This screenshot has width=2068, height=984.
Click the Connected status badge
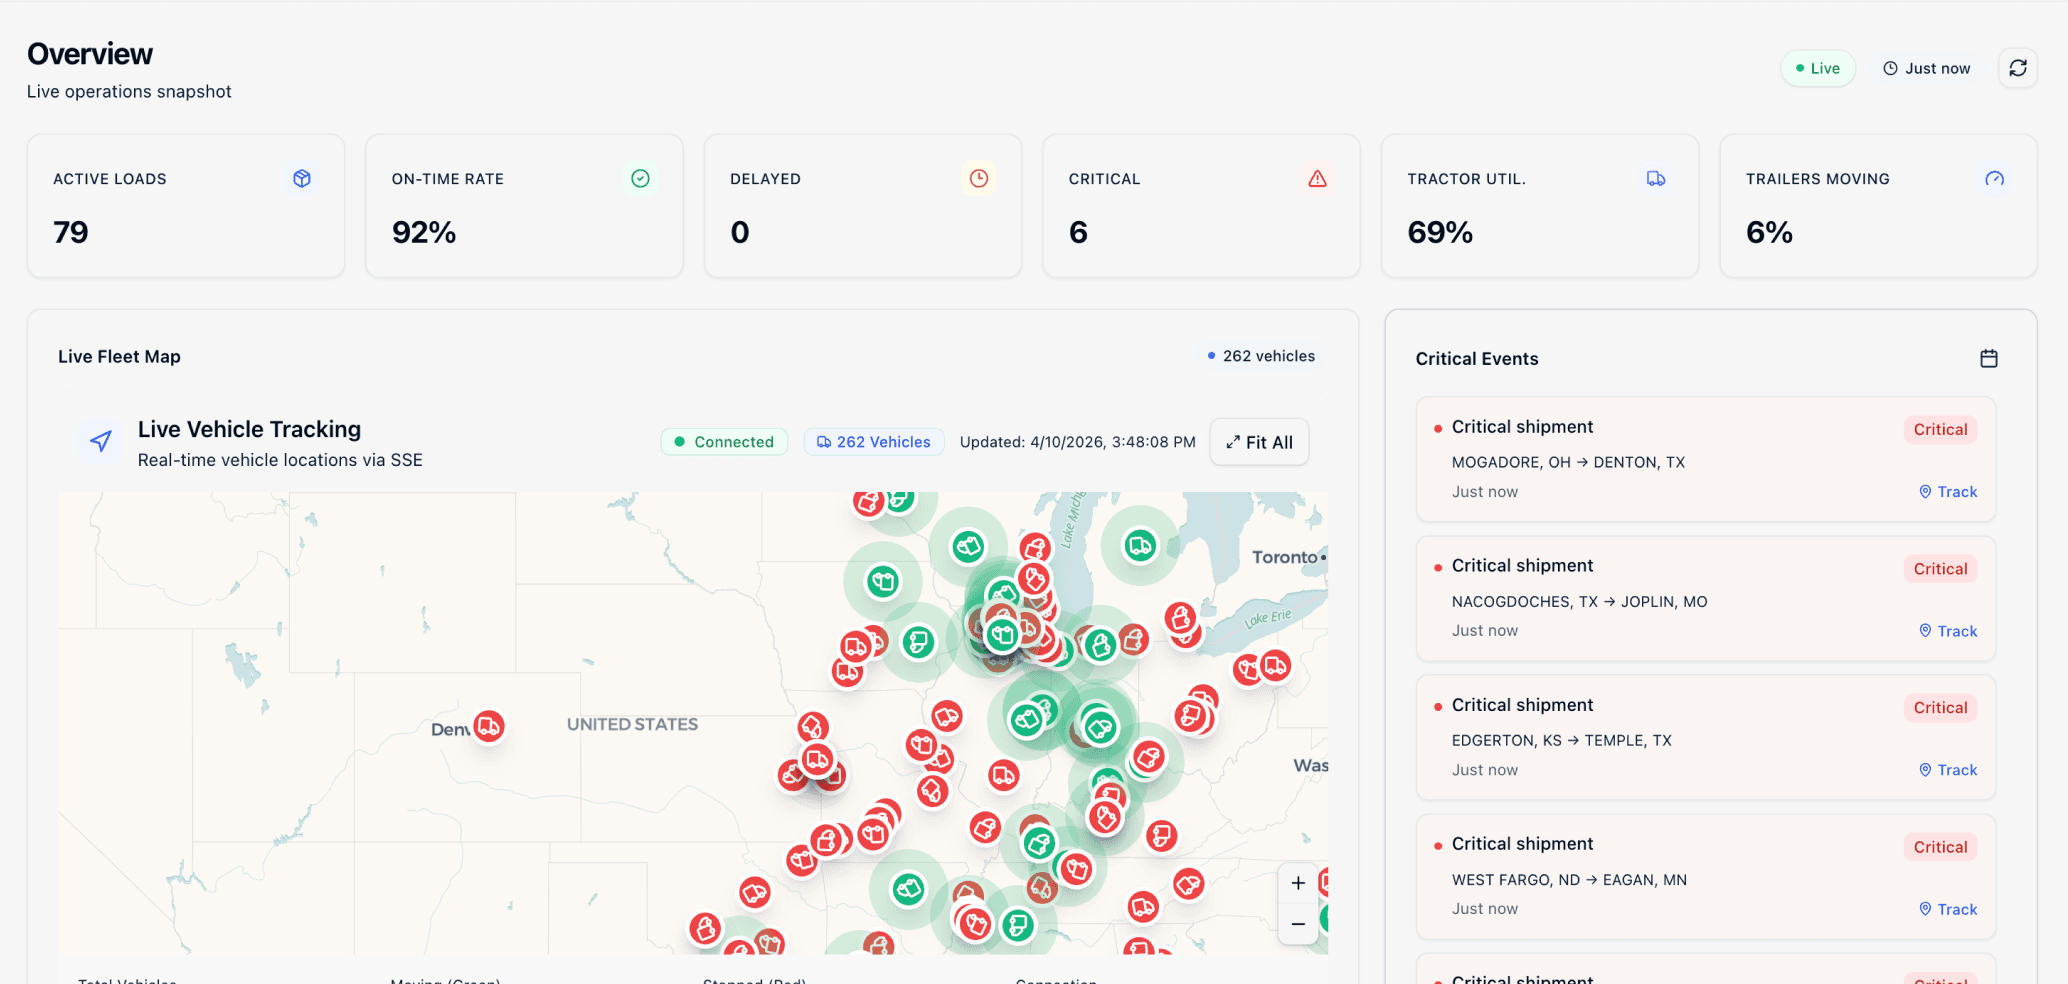point(724,442)
